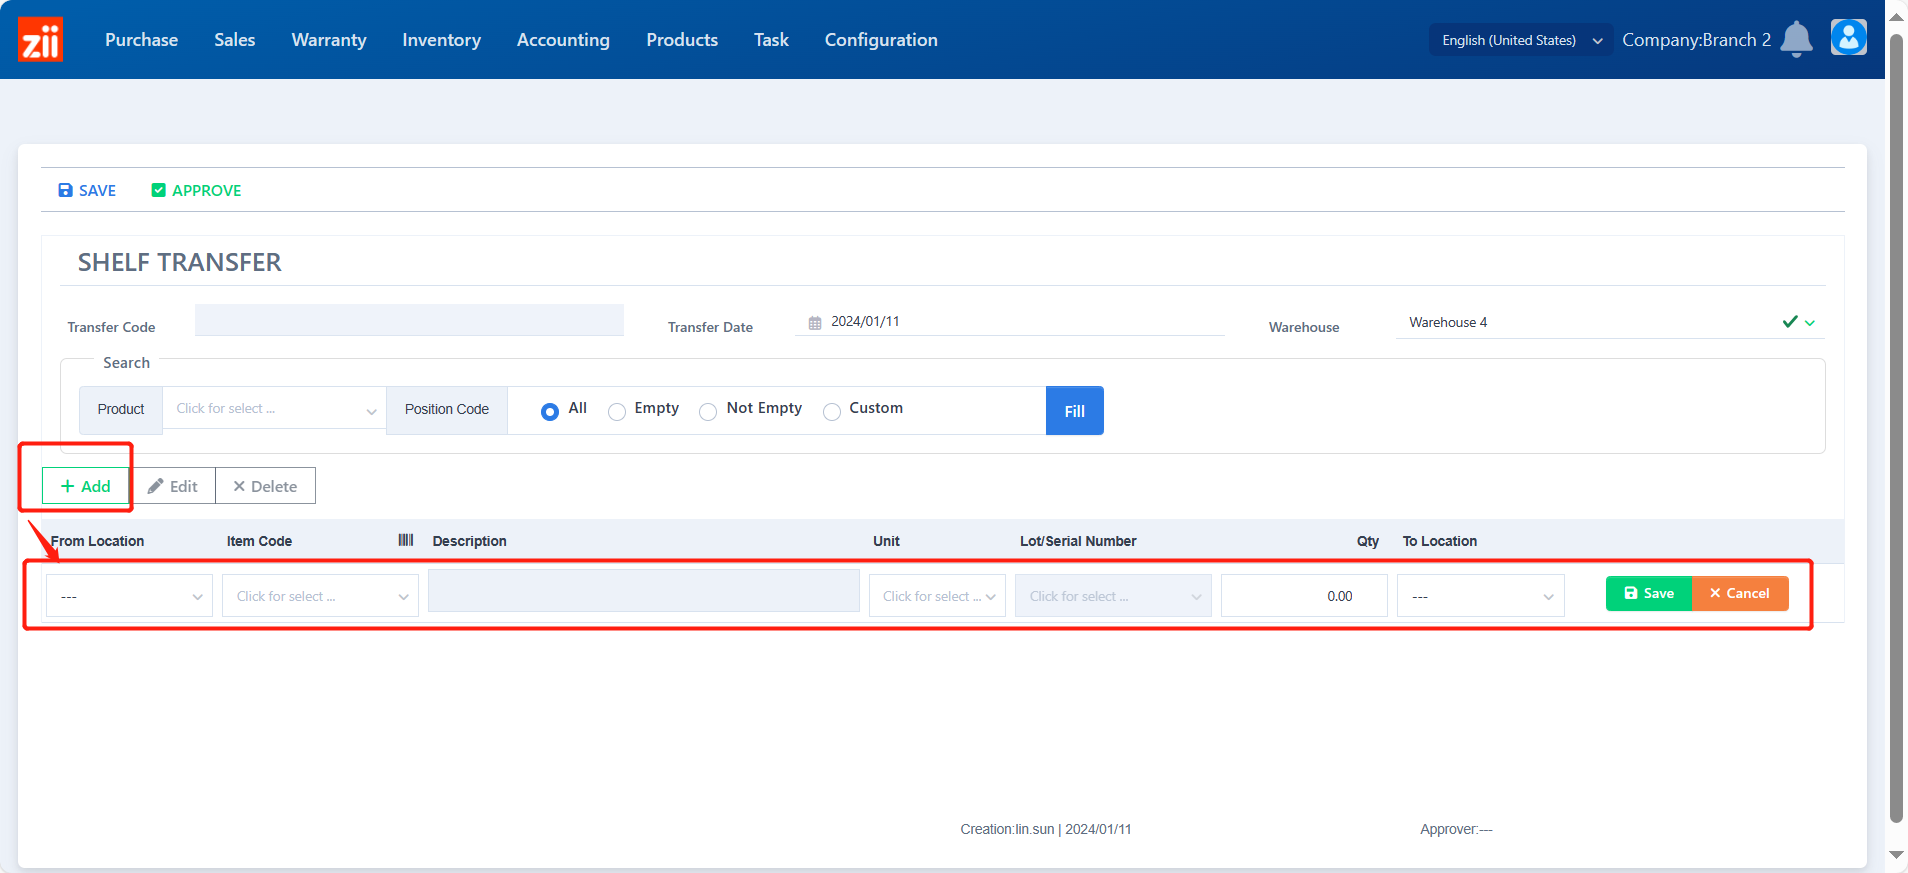The image size is (1908, 873).
Task: Select the All radio button
Action: pyautogui.click(x=550, y=411)
